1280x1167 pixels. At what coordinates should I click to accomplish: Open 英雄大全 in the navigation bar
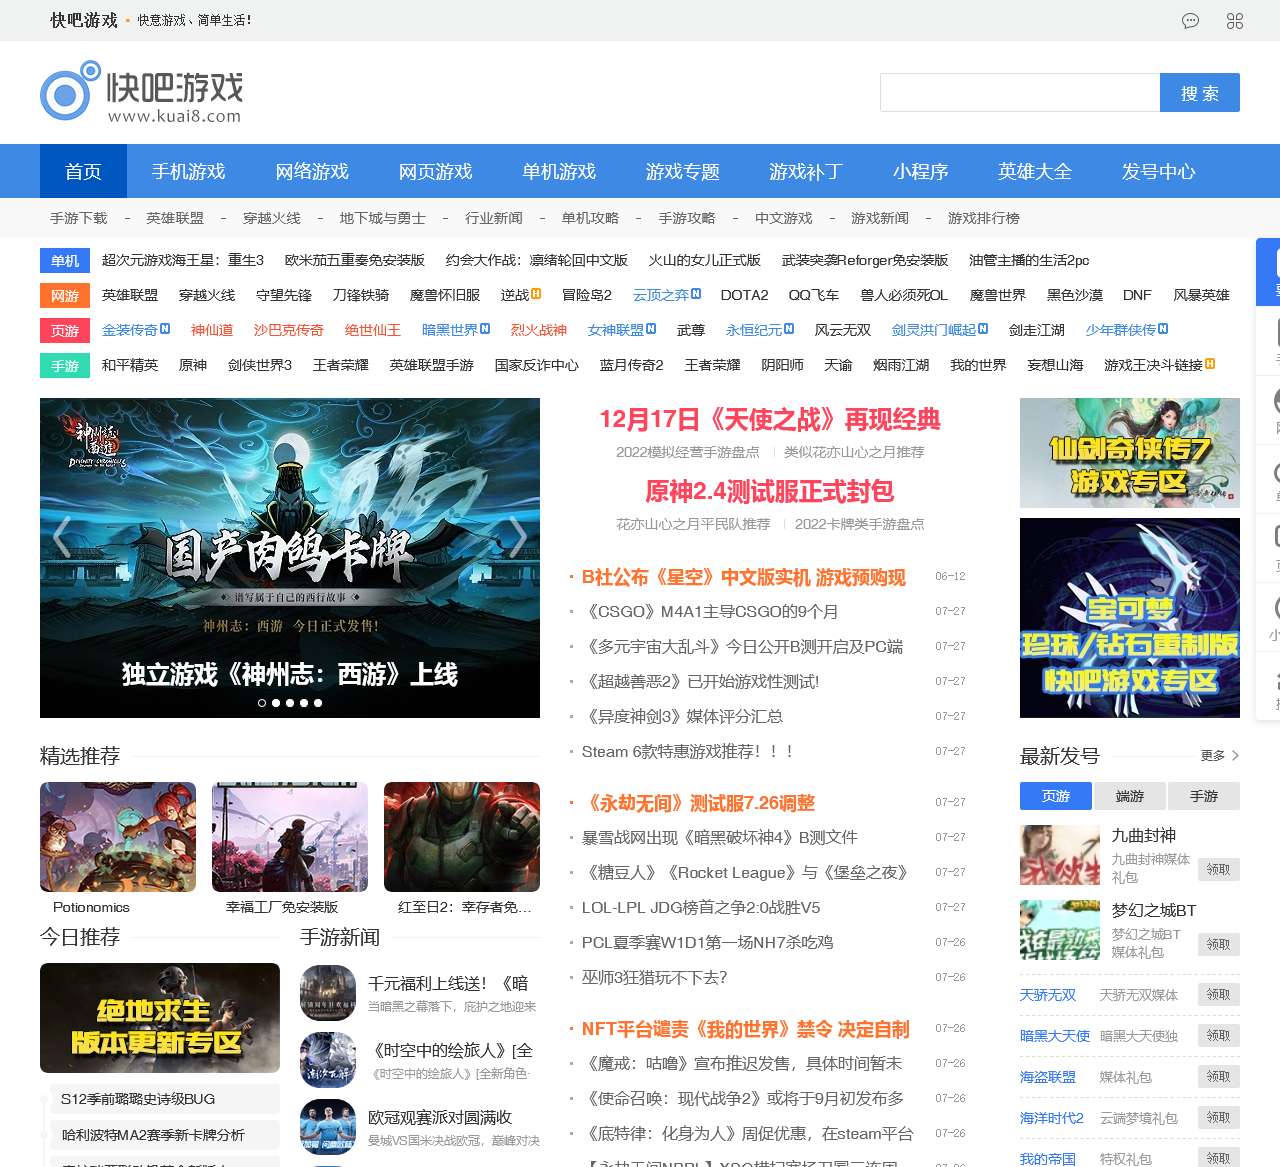[x=1034, y=171]
